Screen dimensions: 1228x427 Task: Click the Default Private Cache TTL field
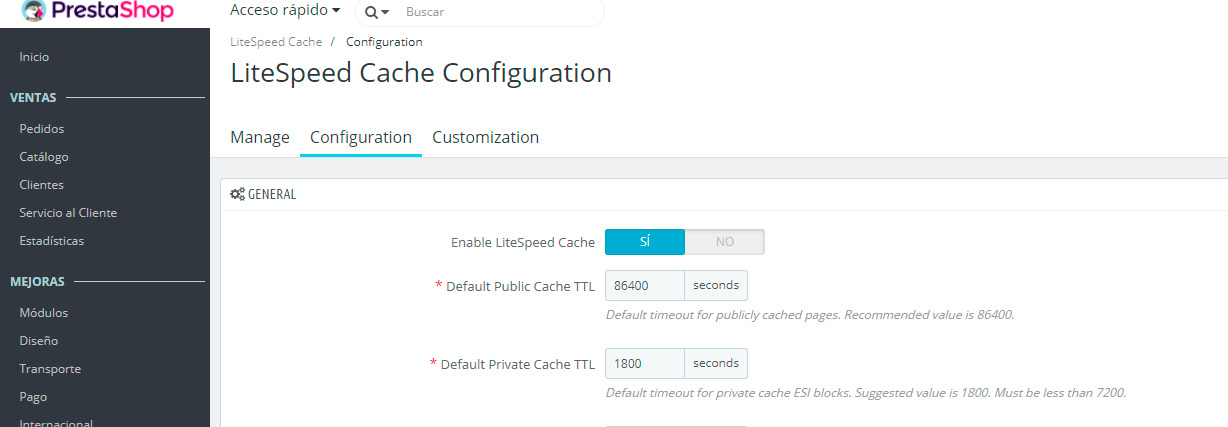coord(645,363)
